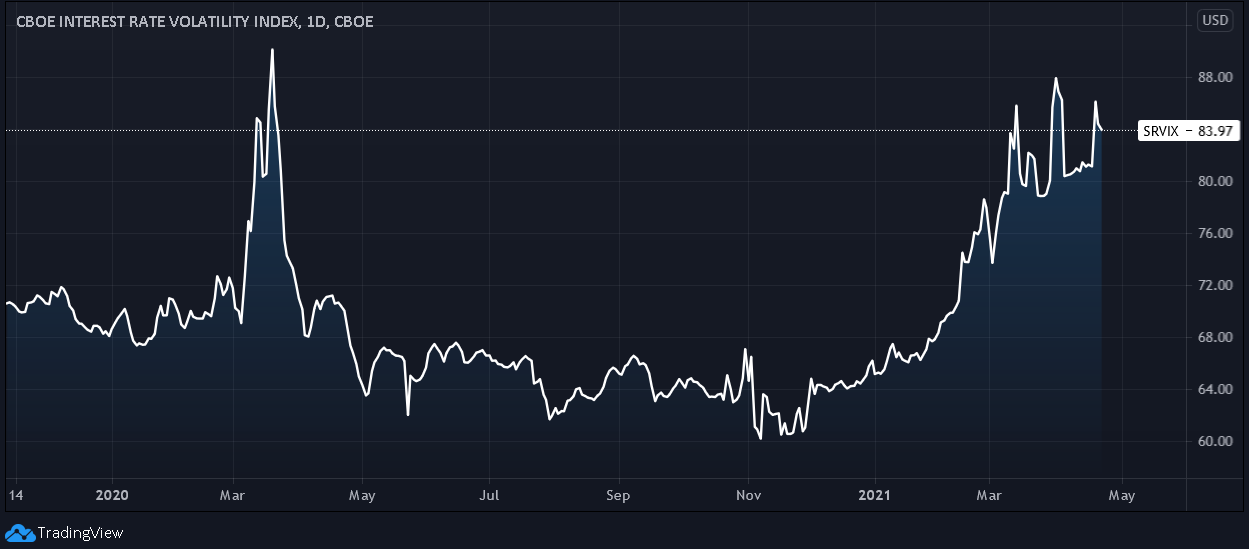Click the March 2020 peak on the chart line

[272, 50]
